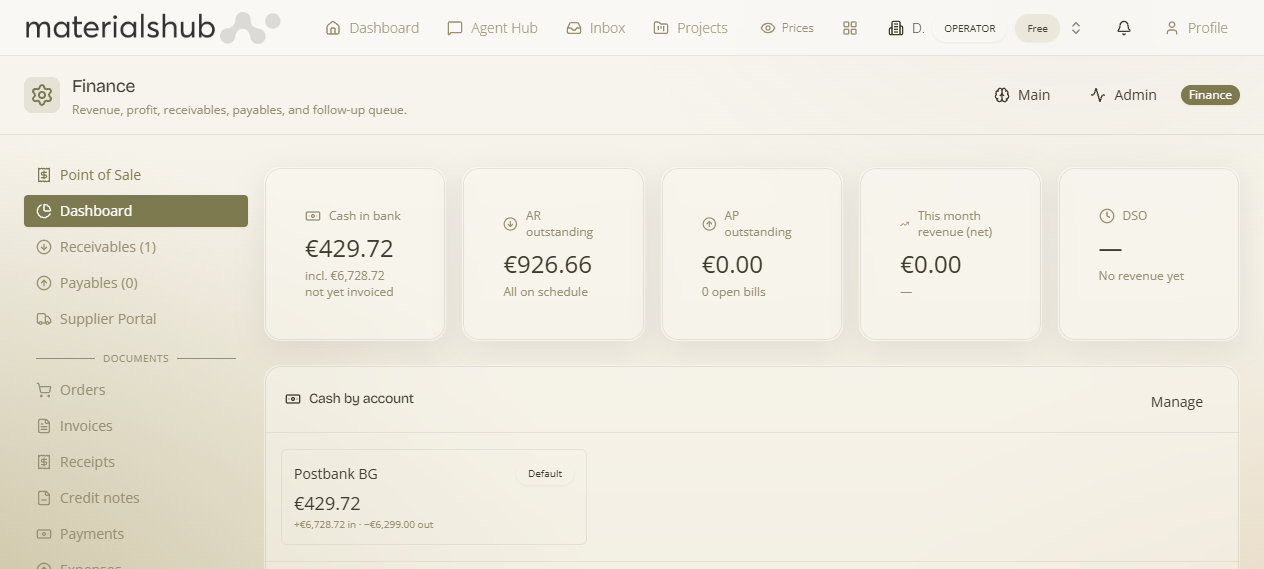This screenshot has width=1264, height=569.
Task: Click the Cash in bank banknote icon
Action: pos(313,216)
